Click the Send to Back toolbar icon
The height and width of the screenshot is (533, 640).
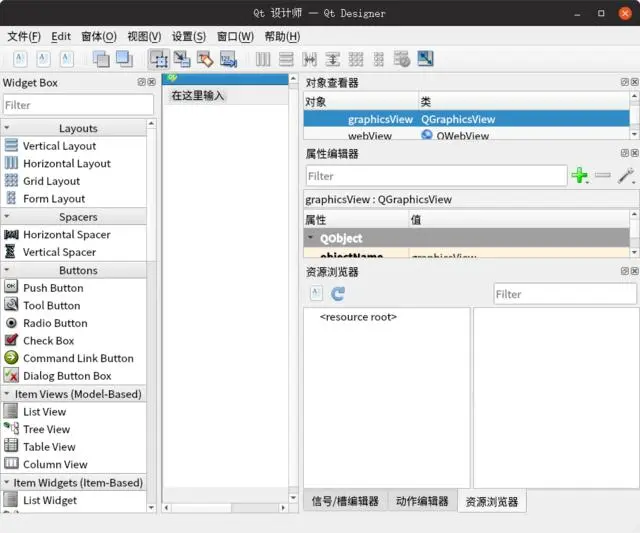[x=101, y=59]
